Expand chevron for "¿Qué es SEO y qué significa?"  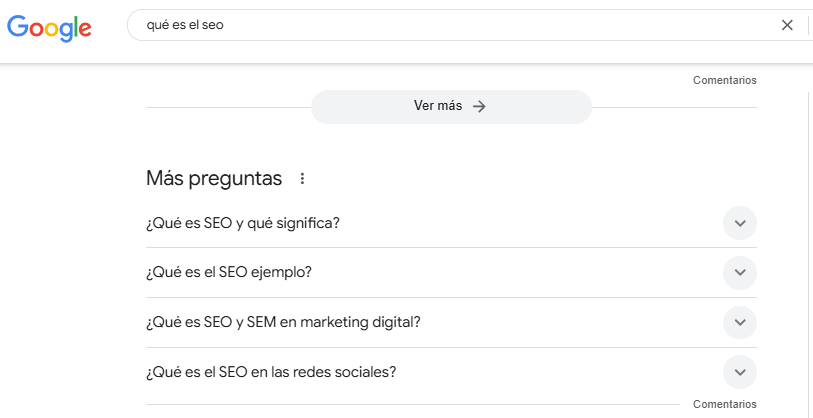[x=740, y=223]
